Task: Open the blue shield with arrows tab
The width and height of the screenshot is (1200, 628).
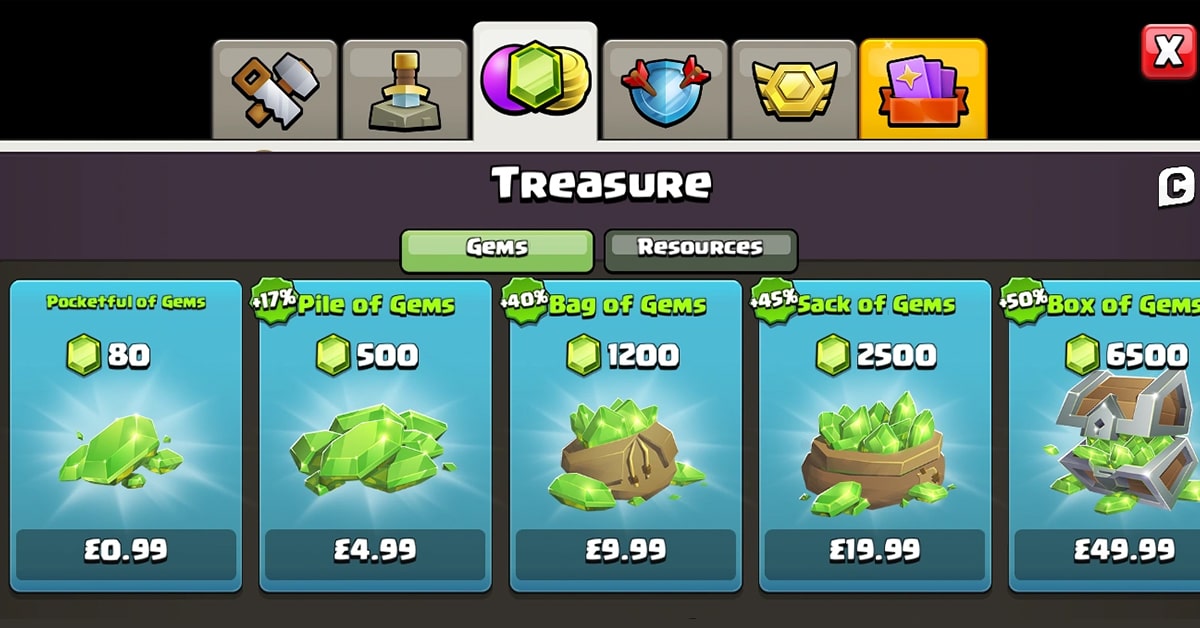Action: (x=665, y=90)
